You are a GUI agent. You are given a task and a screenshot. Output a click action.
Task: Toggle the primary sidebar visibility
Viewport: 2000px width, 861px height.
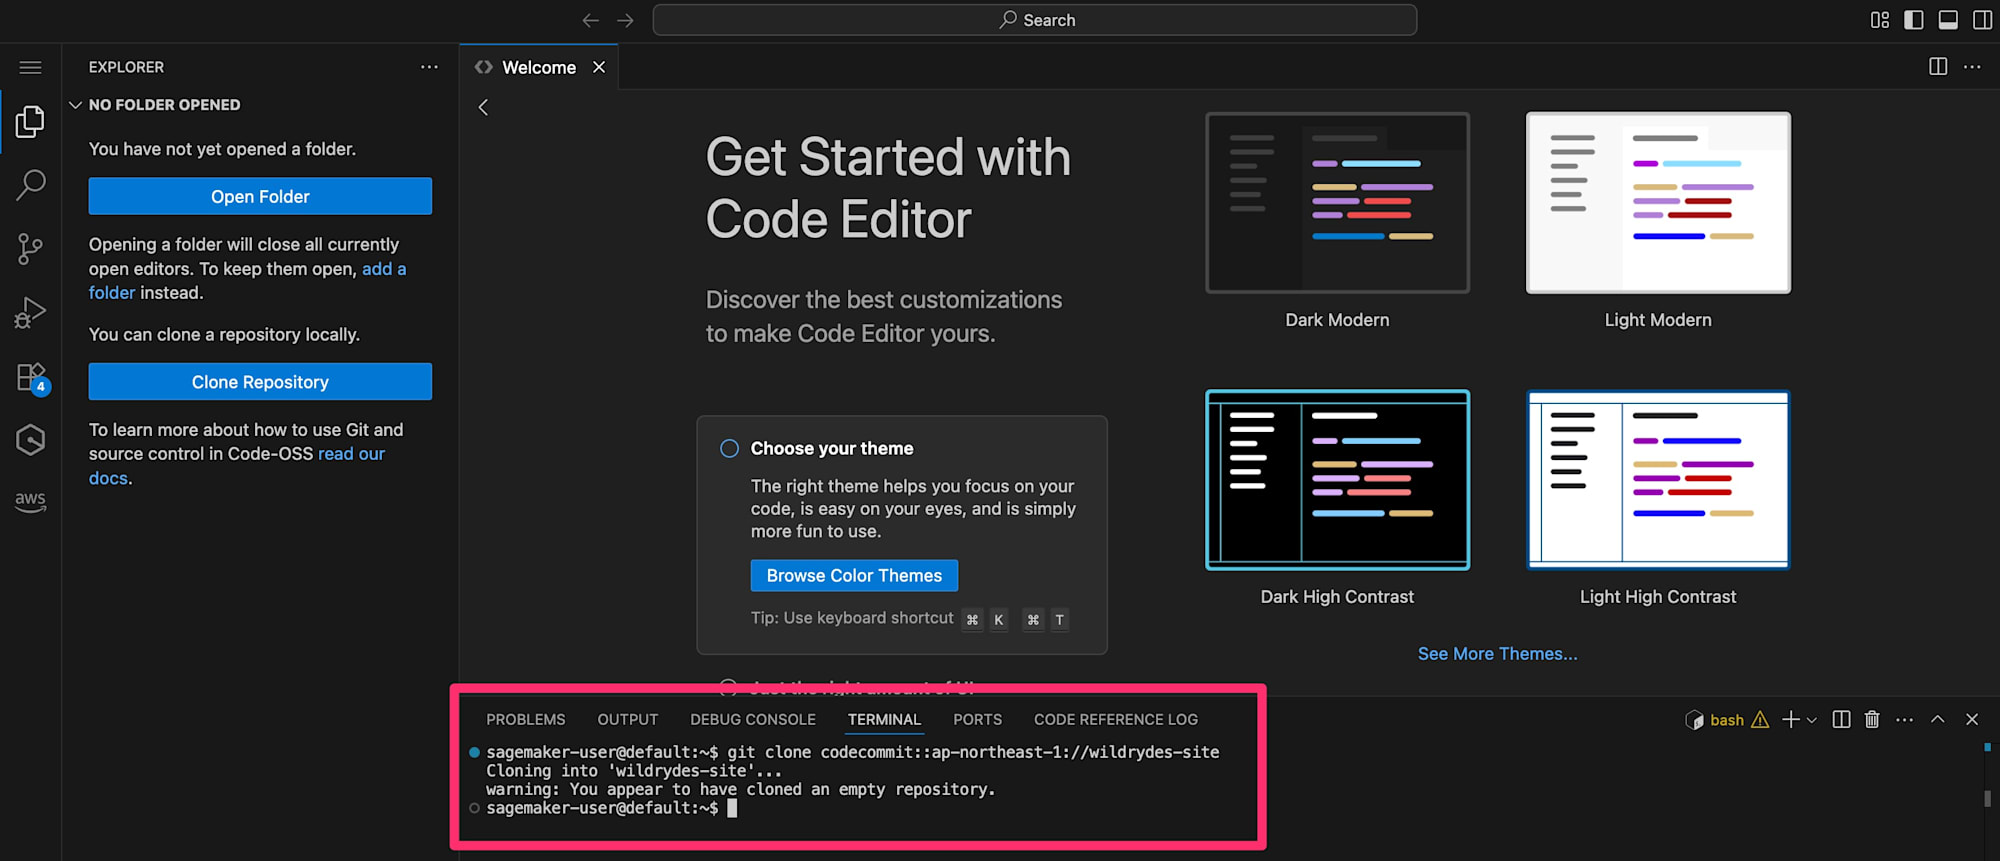(x=1913, y=20)
